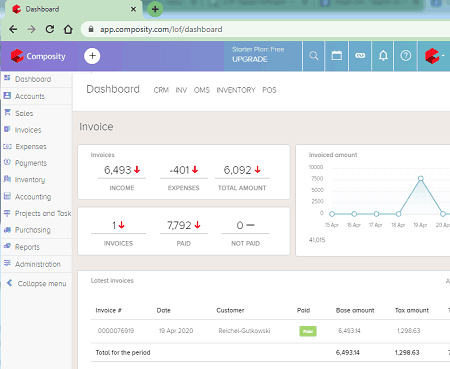Viewport: 450px width, 369px height.
Task: Click the browser home icon
Action: [x=68, y=29]
